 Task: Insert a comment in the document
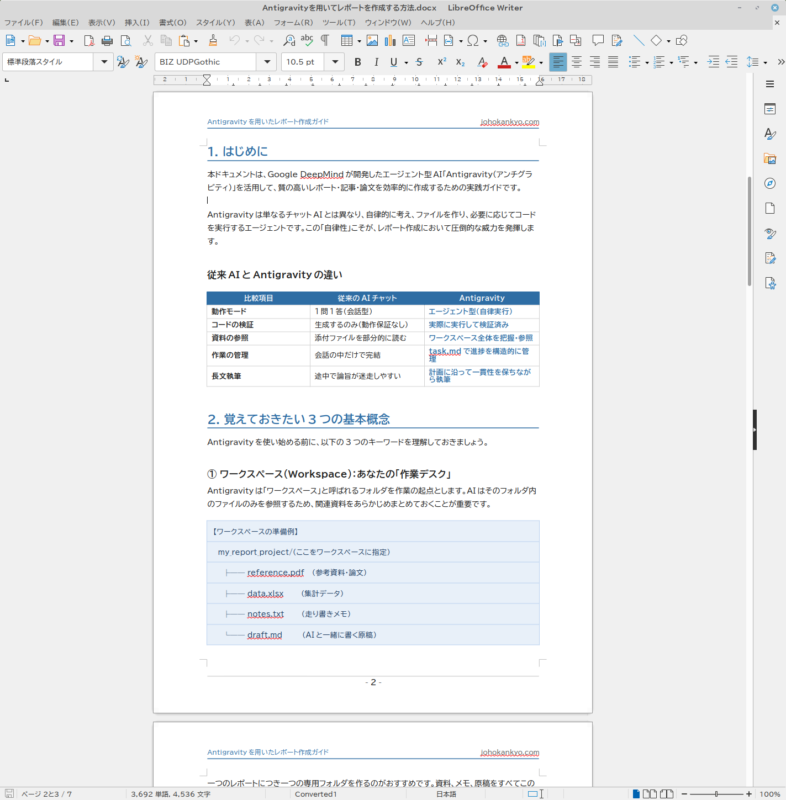(x=598, y=41)
